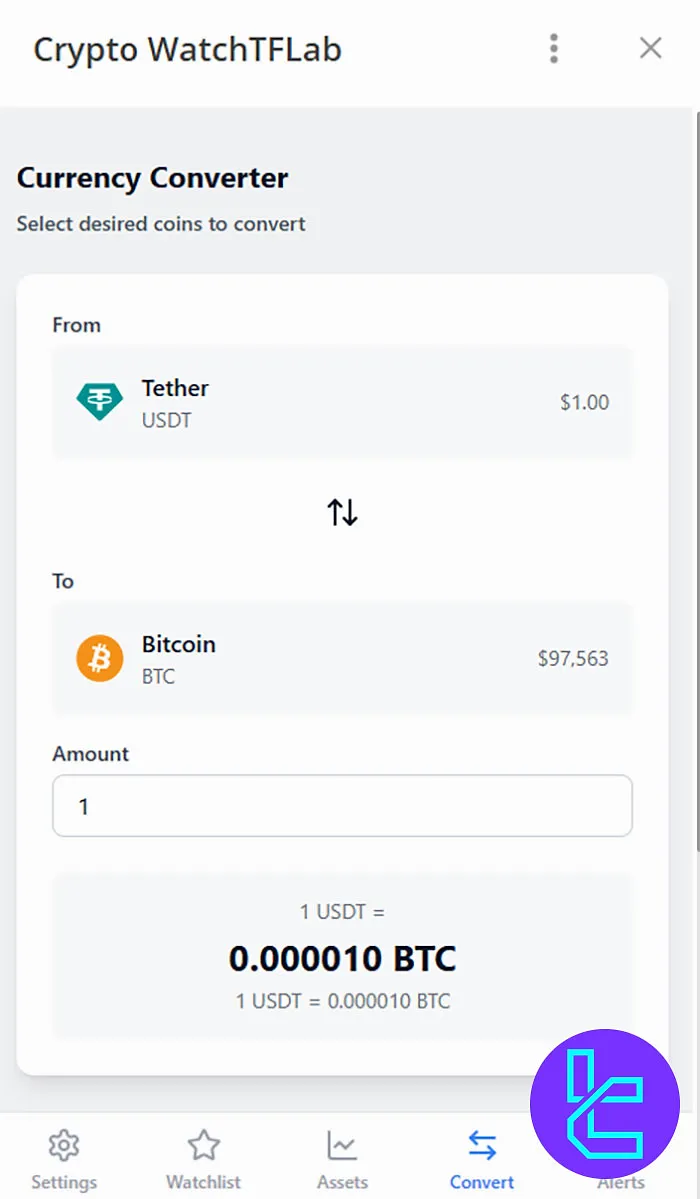Click the Bitcoin coin icon
This screenshot has height=1199, width=700.
click(99, 658)
